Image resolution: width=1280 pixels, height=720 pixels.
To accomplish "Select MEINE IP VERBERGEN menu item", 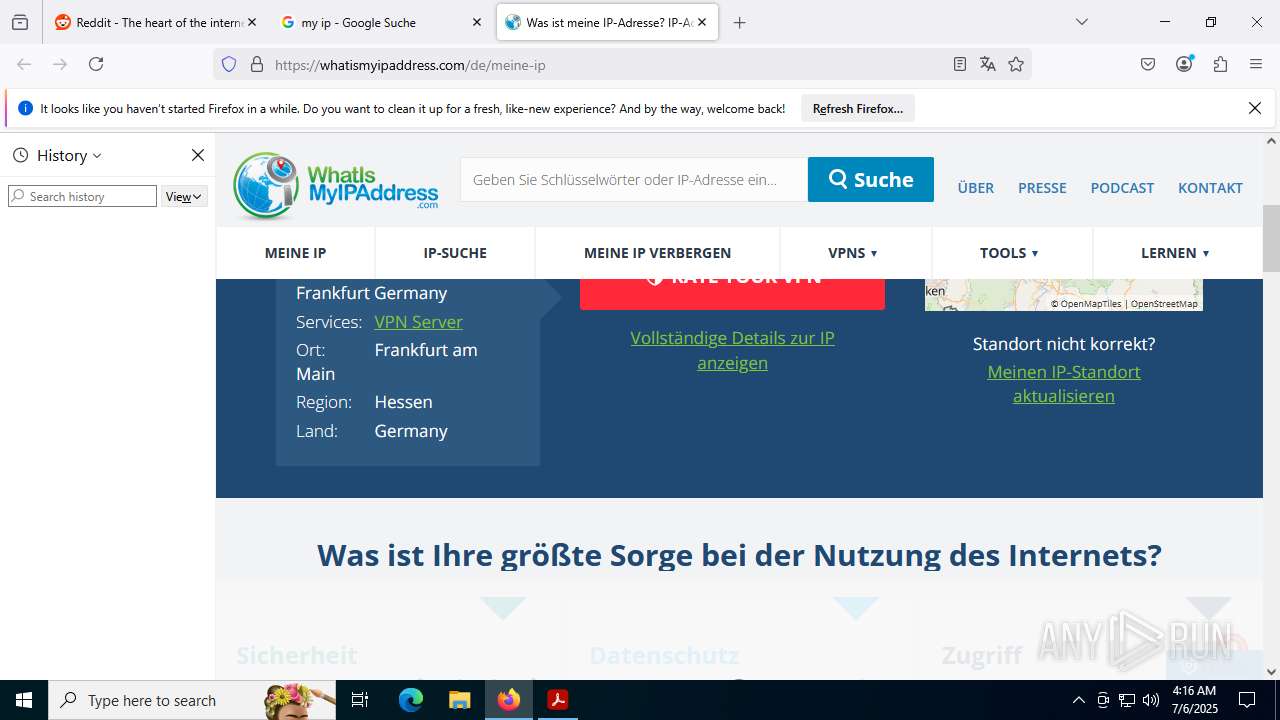I will click(x=657, y=253).
